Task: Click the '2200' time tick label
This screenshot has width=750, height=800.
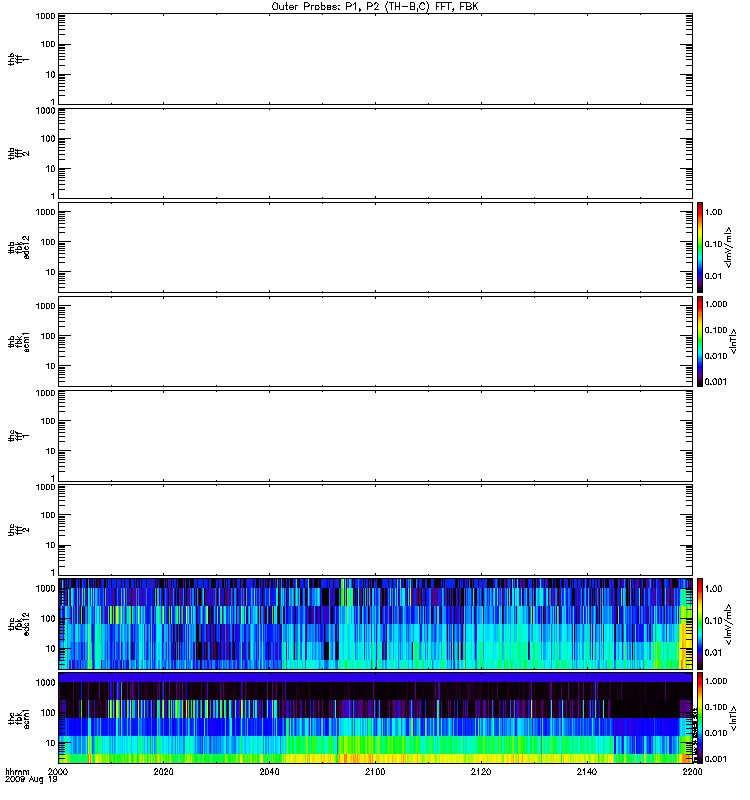Action: (x=692, y=771)
